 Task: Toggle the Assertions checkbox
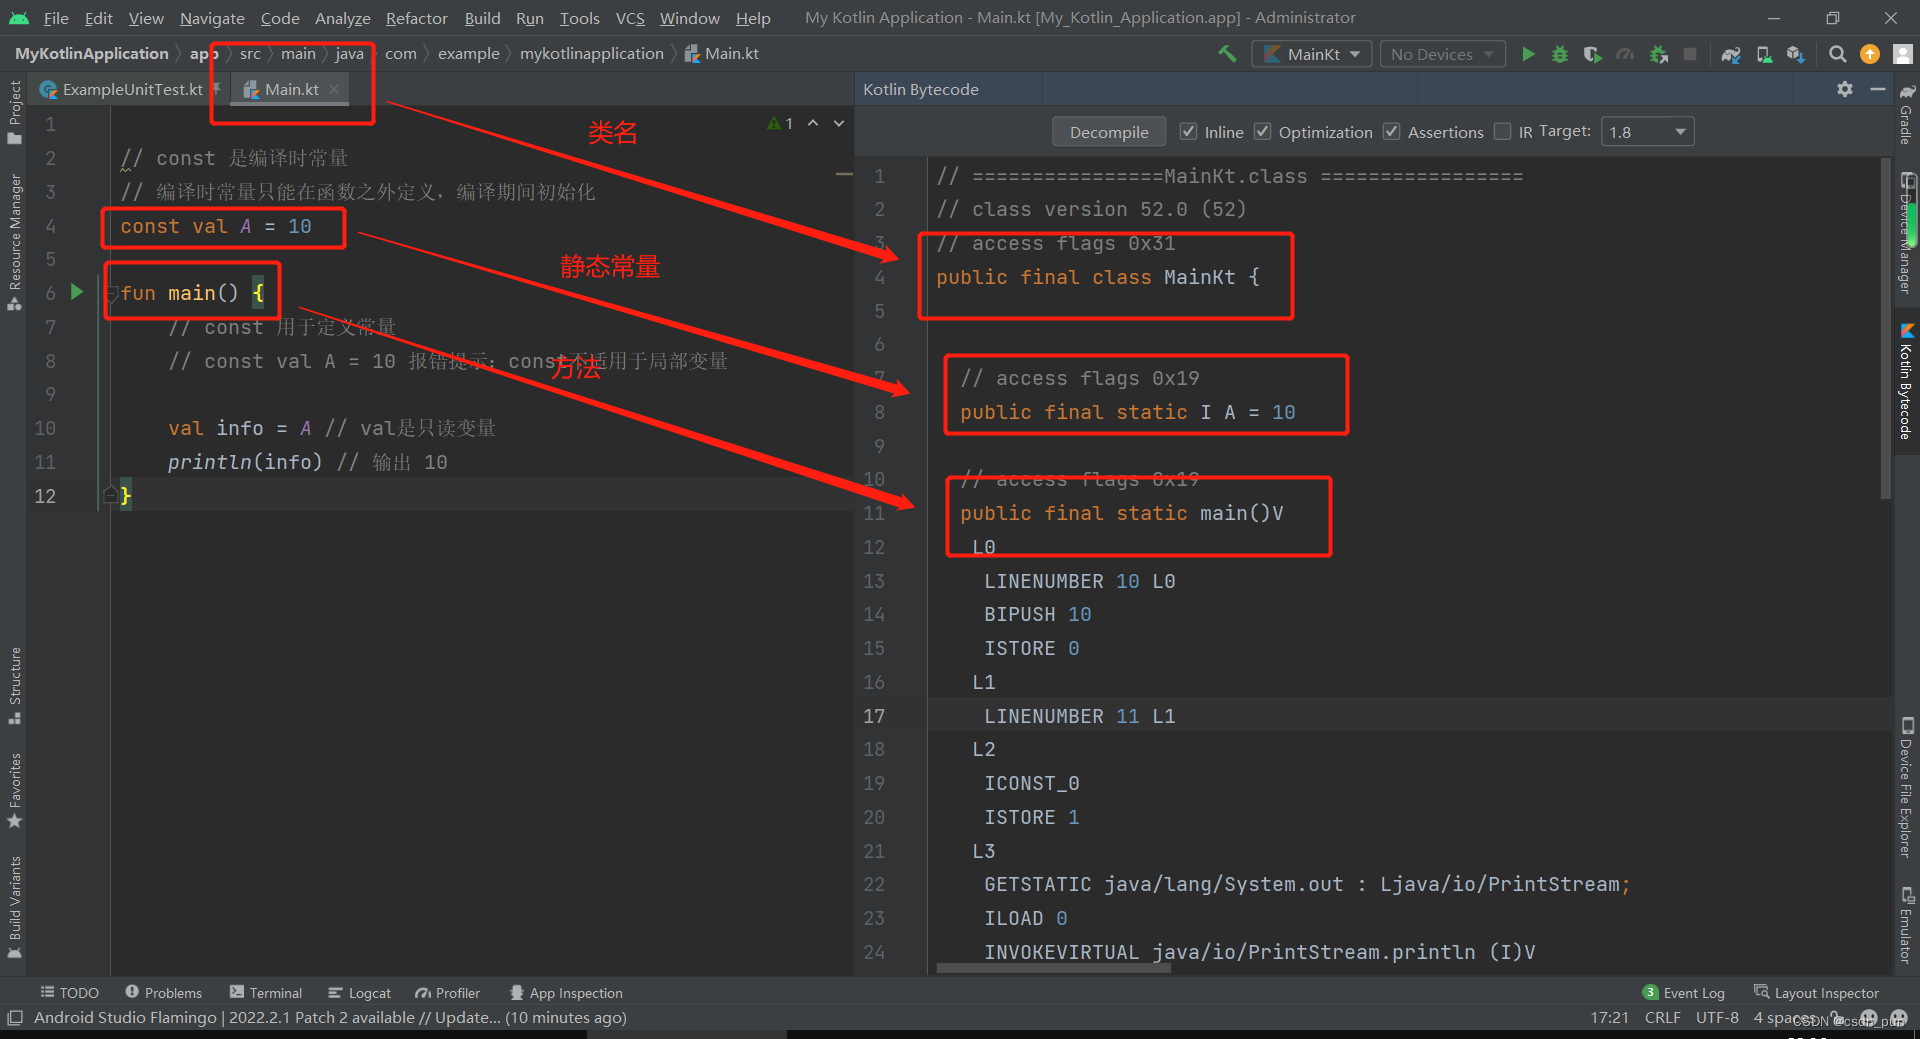point(1391,131)
